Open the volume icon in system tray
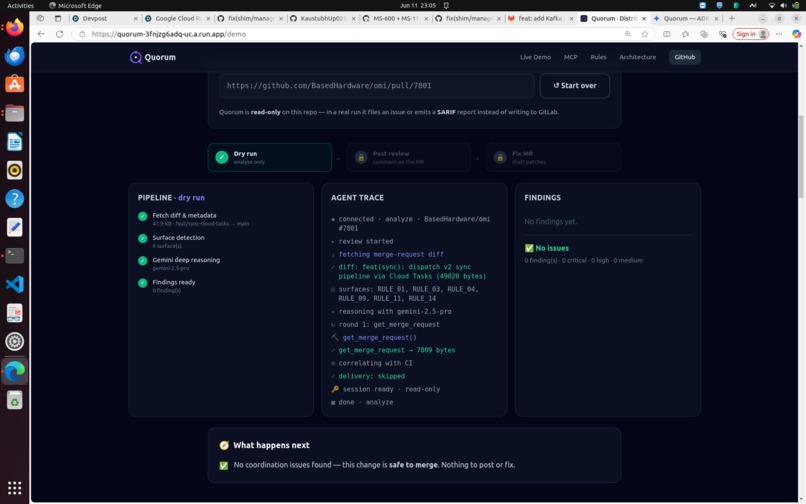This screenshot has height=504, width=806. point(783,5)
